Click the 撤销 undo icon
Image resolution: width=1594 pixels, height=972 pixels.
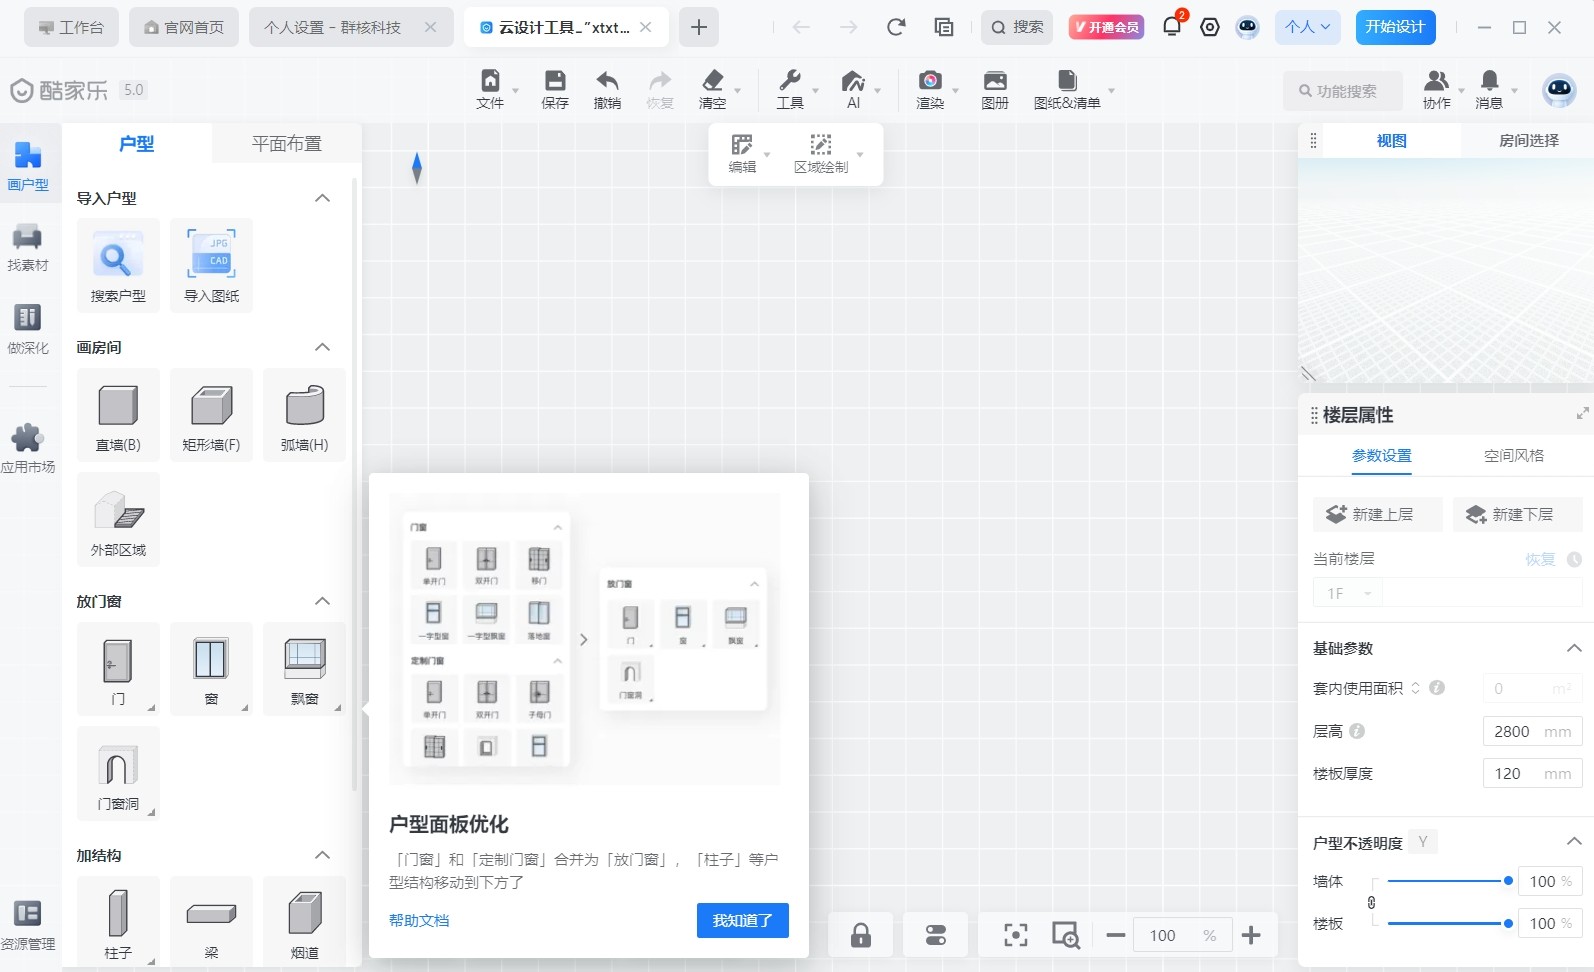coord(607,89)
